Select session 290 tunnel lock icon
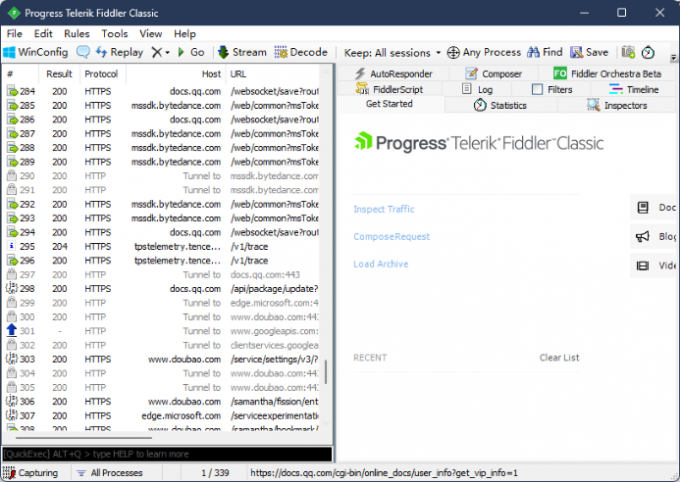This screenshot has width=680, height=482. point(12,176)
